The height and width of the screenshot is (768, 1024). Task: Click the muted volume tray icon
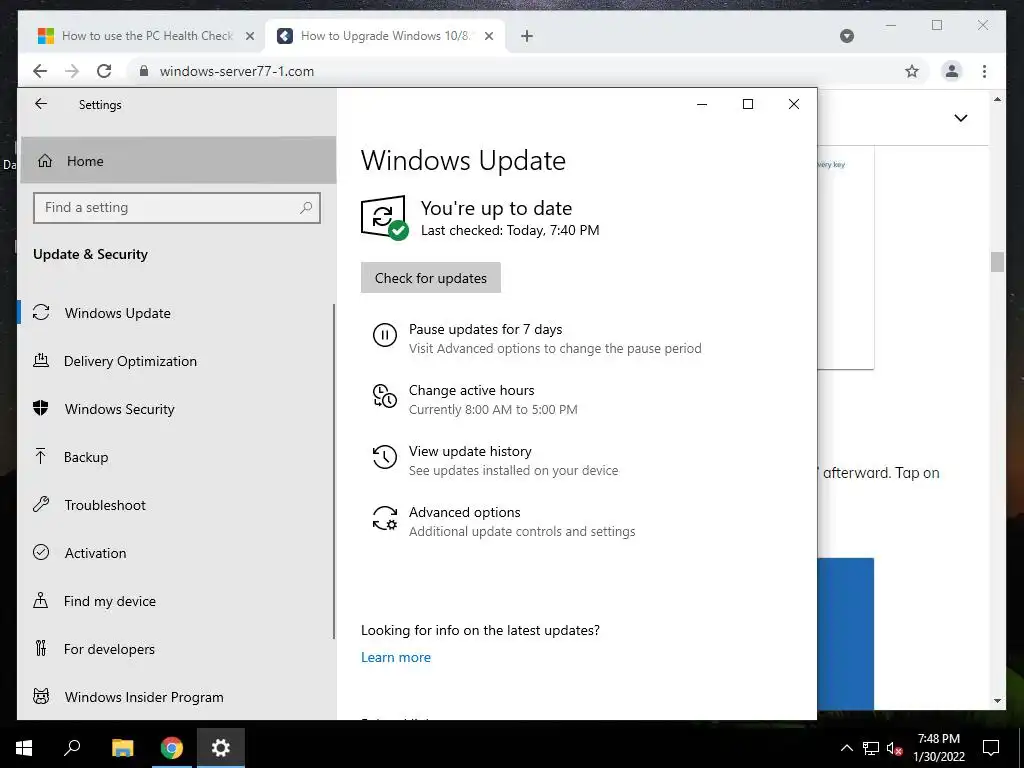pos(894,748)
